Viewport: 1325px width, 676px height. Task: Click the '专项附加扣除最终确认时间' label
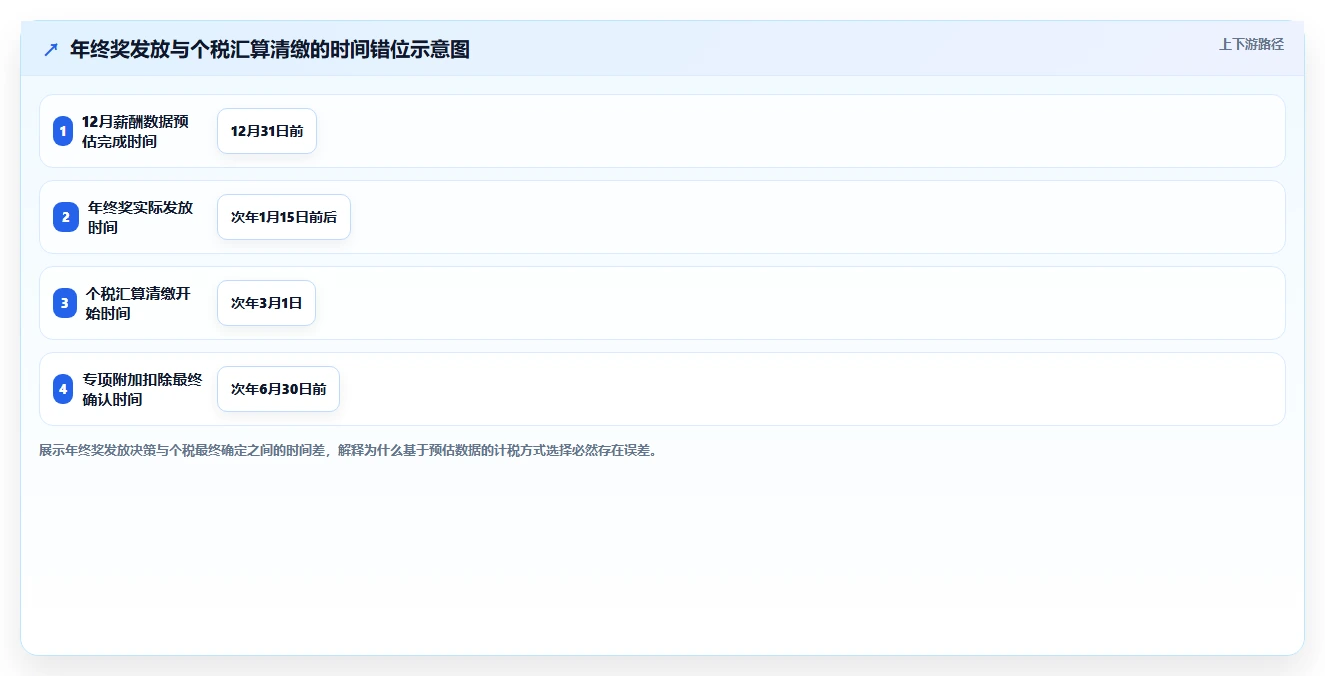coord(142,389)
